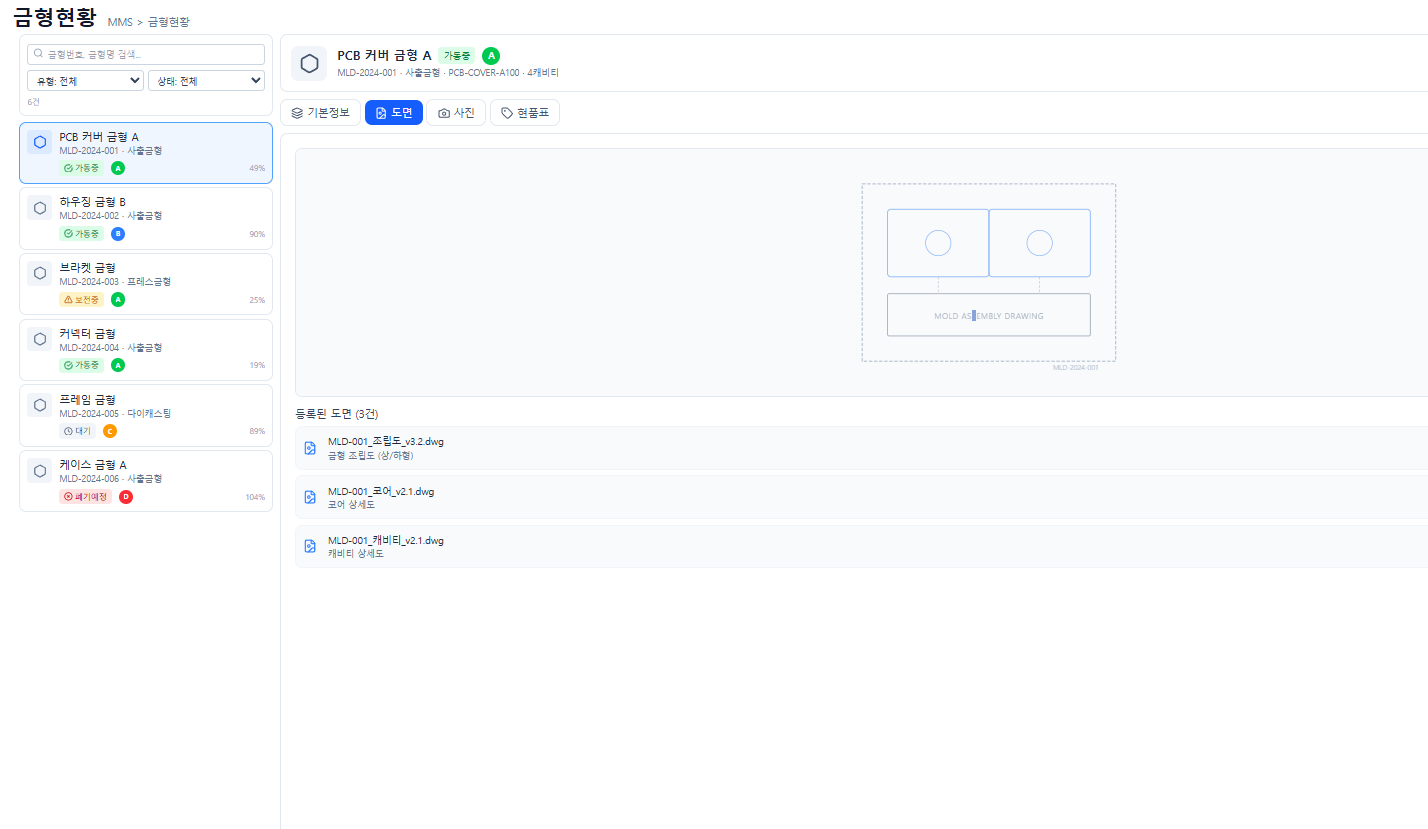This screenshot has width=1428, height=829.
Task: Switch to the 기본정보 tab
Action: click(x=320, y=113)
